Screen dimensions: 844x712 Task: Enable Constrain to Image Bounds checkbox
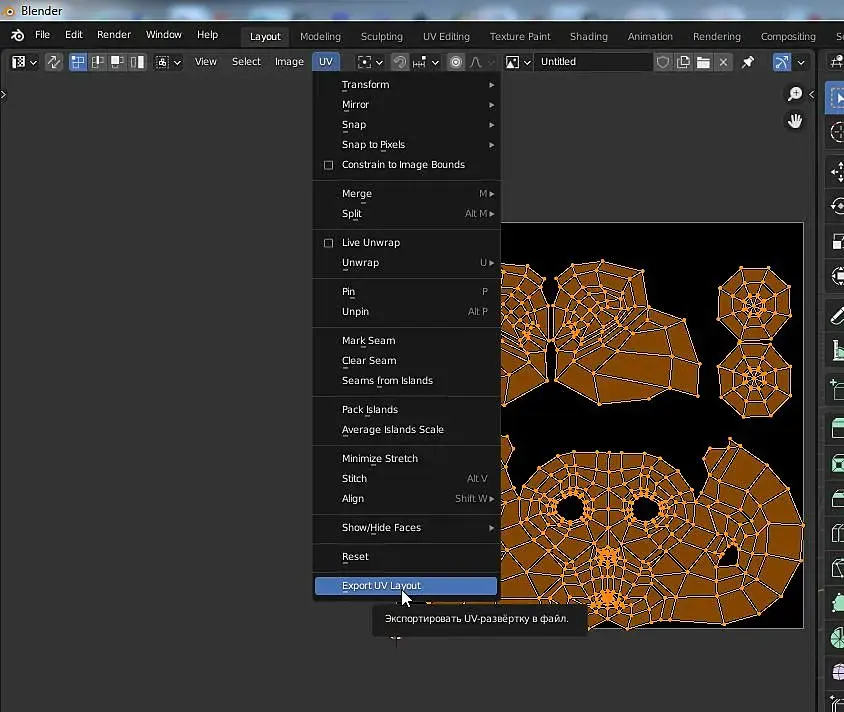[328, 165]
